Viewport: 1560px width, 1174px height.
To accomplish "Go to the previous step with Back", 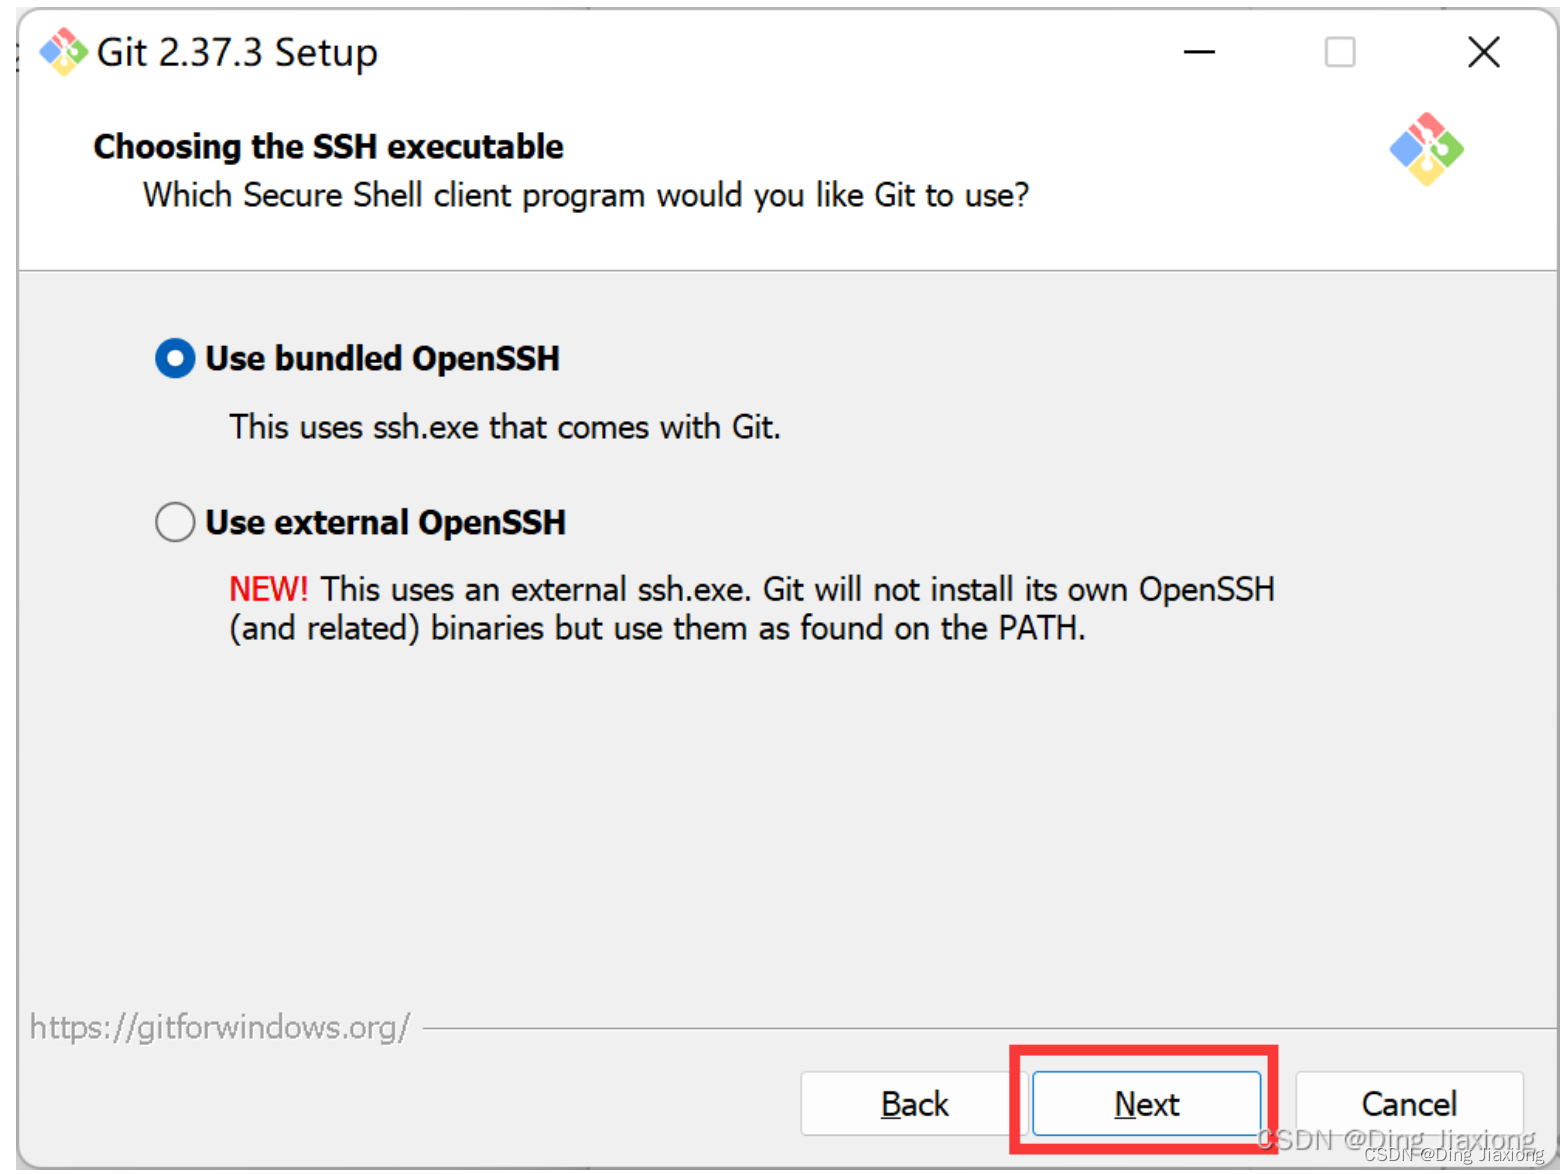I will pyautogui.click(x=914, y=1104).
